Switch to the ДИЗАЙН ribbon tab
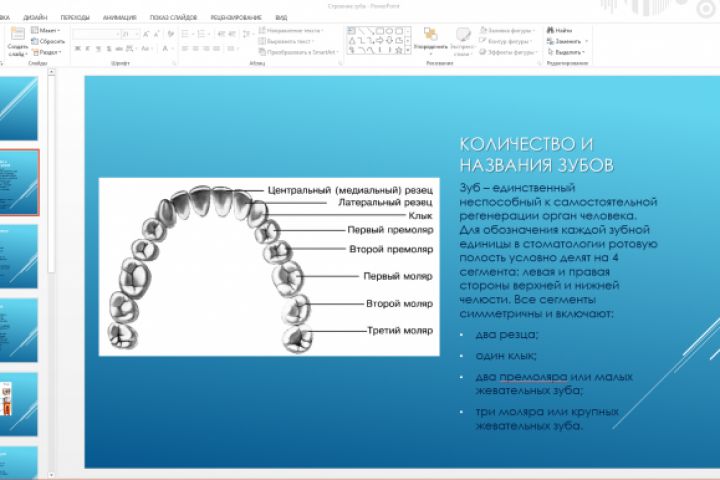The width and height of the screenshot is (720, 480). point(35,17)
